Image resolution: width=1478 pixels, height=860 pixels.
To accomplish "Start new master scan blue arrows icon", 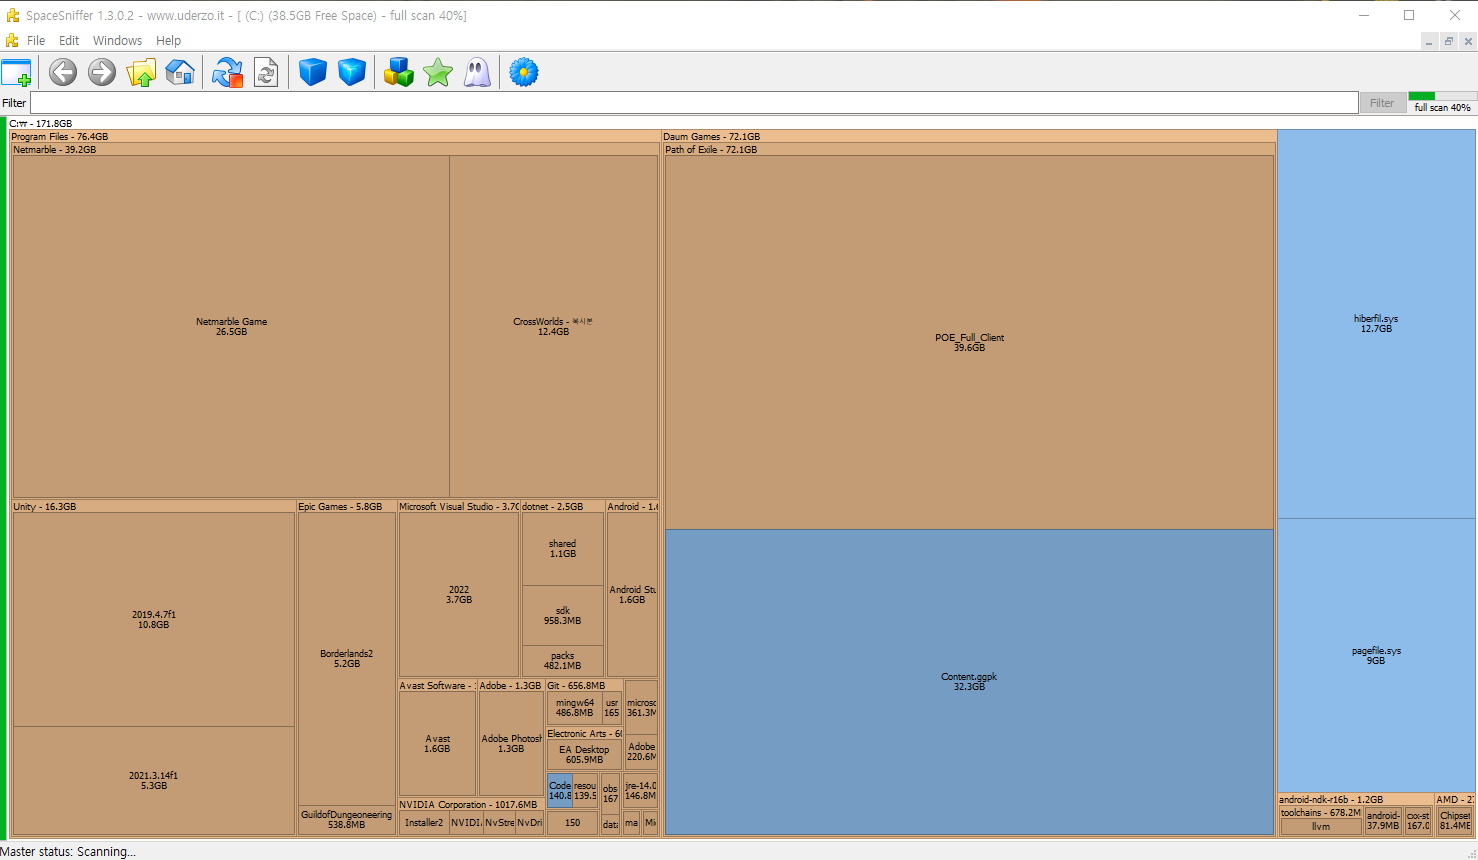I will [228, 72].
